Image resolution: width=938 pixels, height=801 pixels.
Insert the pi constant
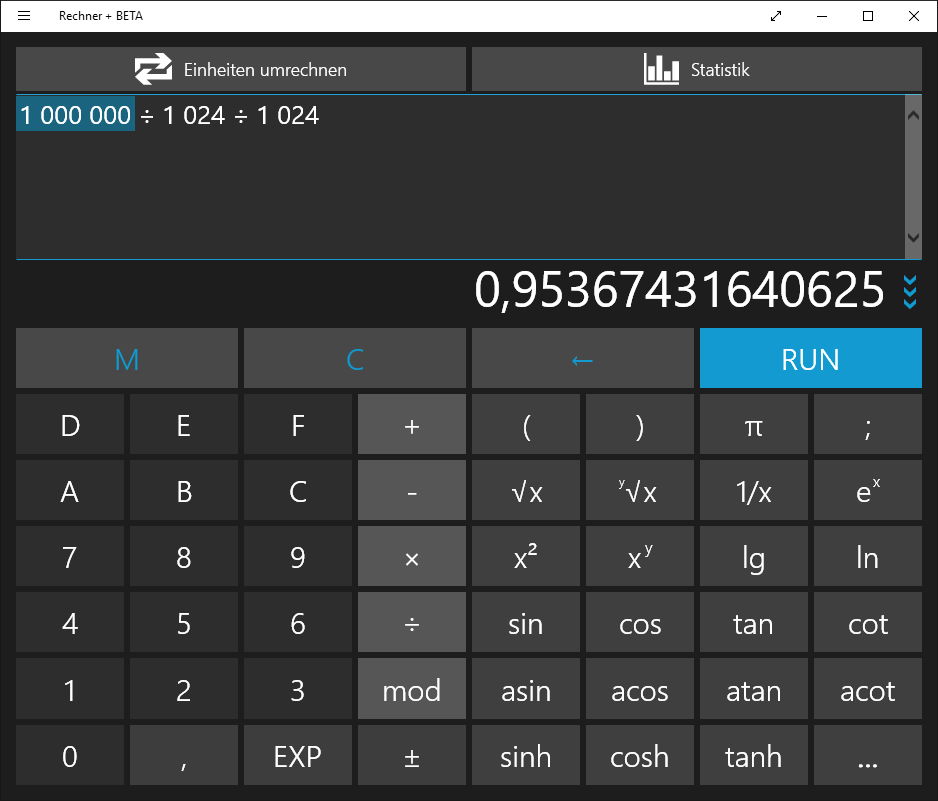tap(753, 425)
